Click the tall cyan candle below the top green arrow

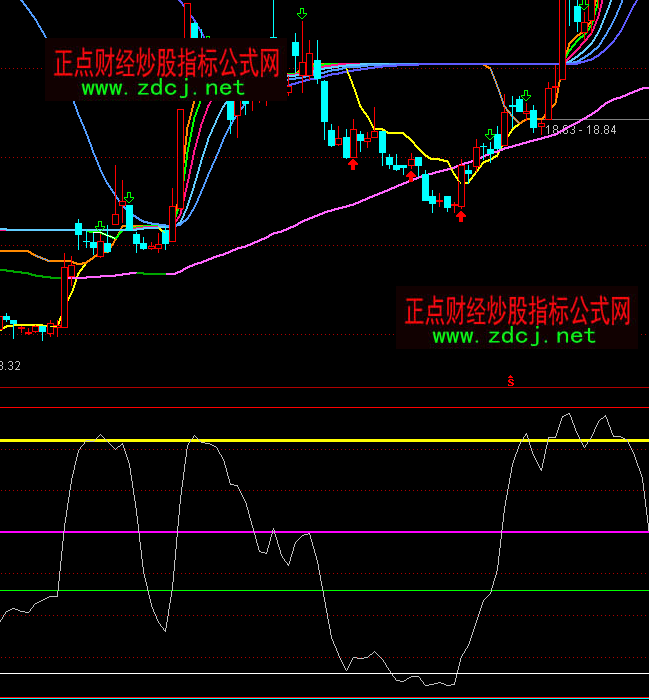point(326,102)
